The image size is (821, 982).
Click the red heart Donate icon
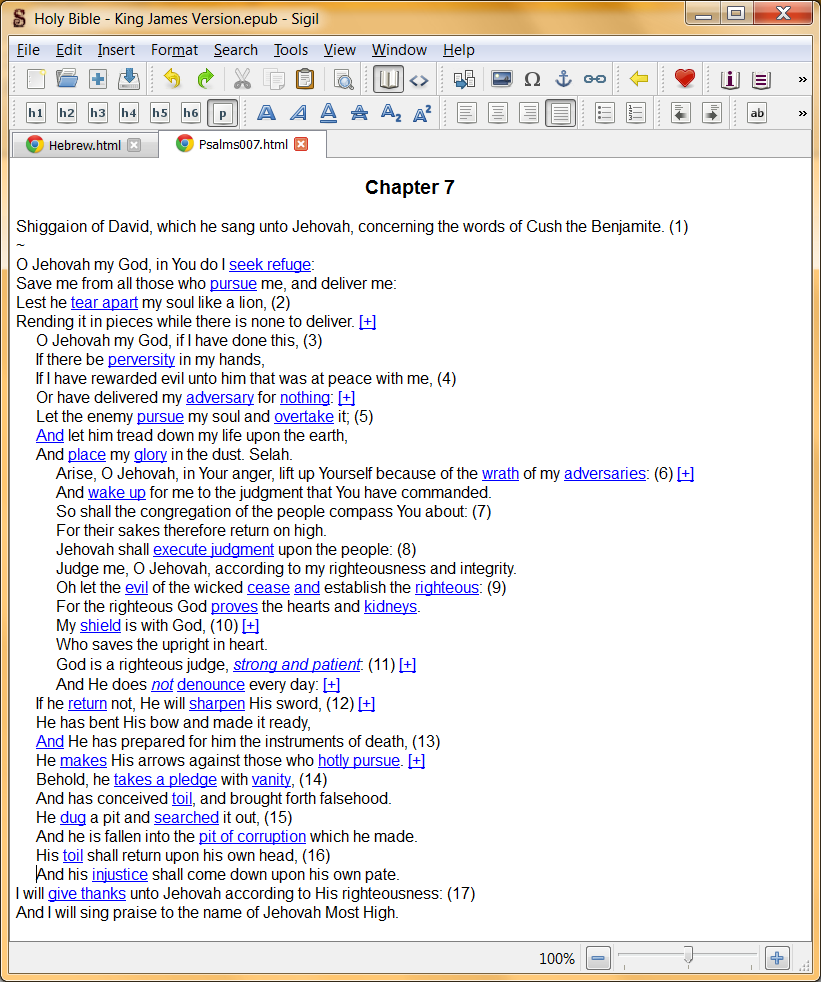tap(684, 79)
